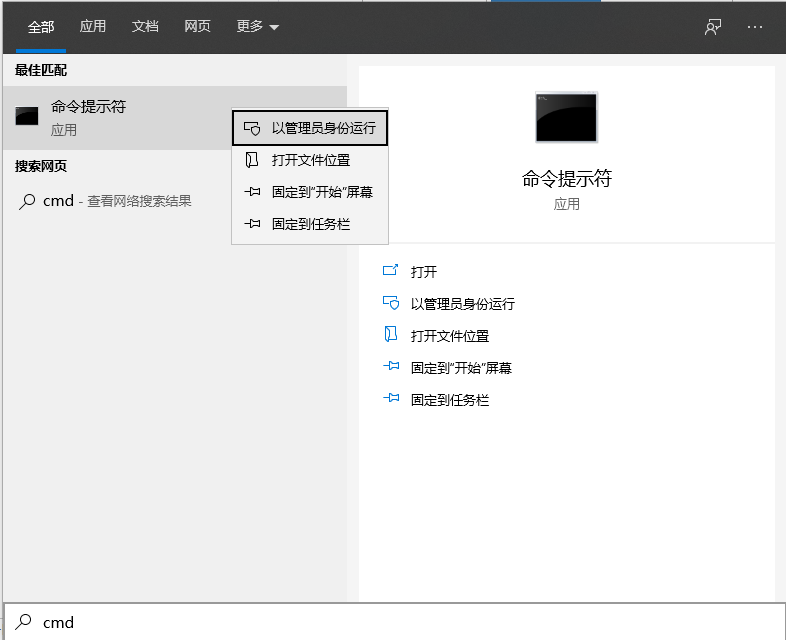786x640 pixels.
Task: Switch to the 文档 tab
Action: point(145,27)
